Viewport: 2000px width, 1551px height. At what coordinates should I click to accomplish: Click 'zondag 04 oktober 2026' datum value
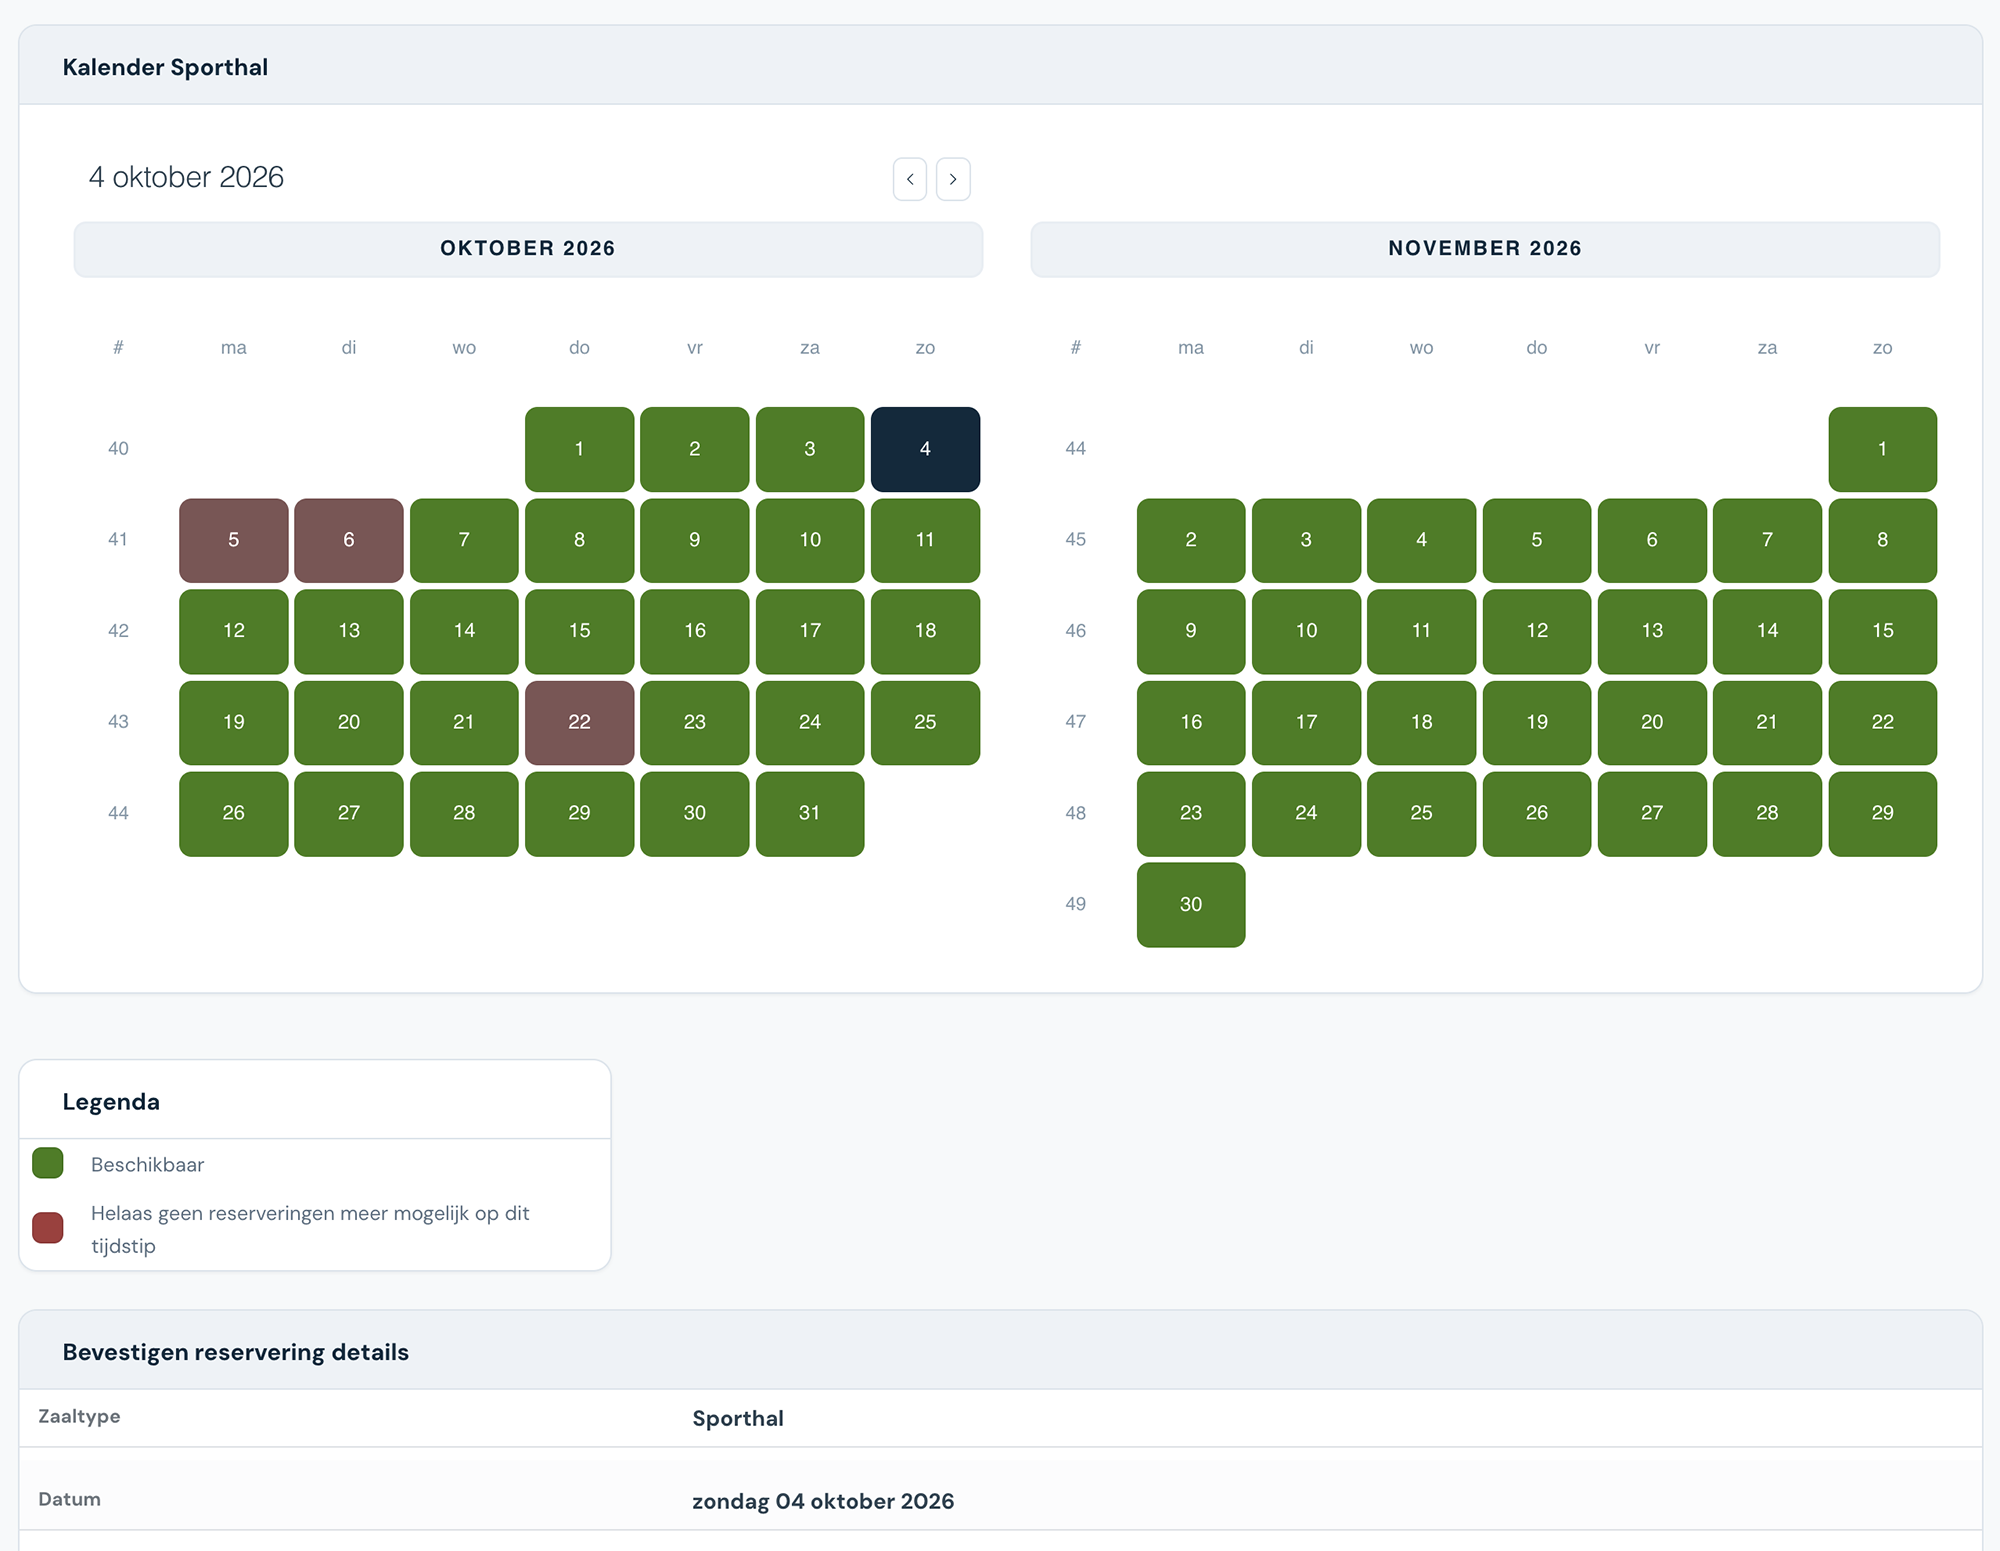tap(823, 1501)
